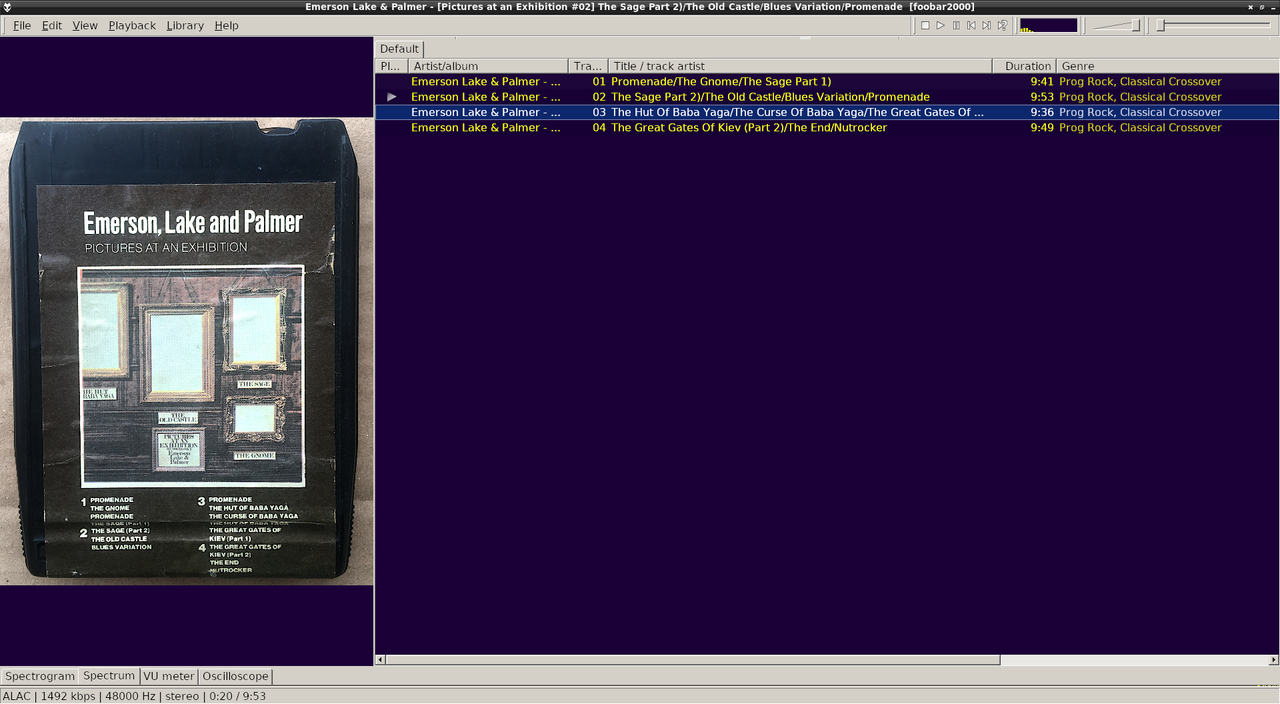Open the File menu
Viewport: 1280px width, 704px height.
(x=21, y=25)
